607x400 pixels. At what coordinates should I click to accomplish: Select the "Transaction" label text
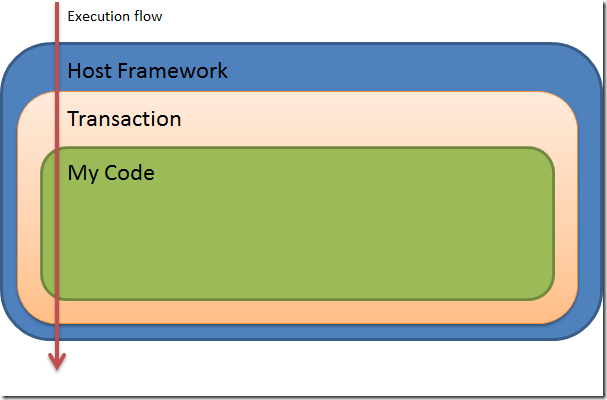(x=124, y=118)
